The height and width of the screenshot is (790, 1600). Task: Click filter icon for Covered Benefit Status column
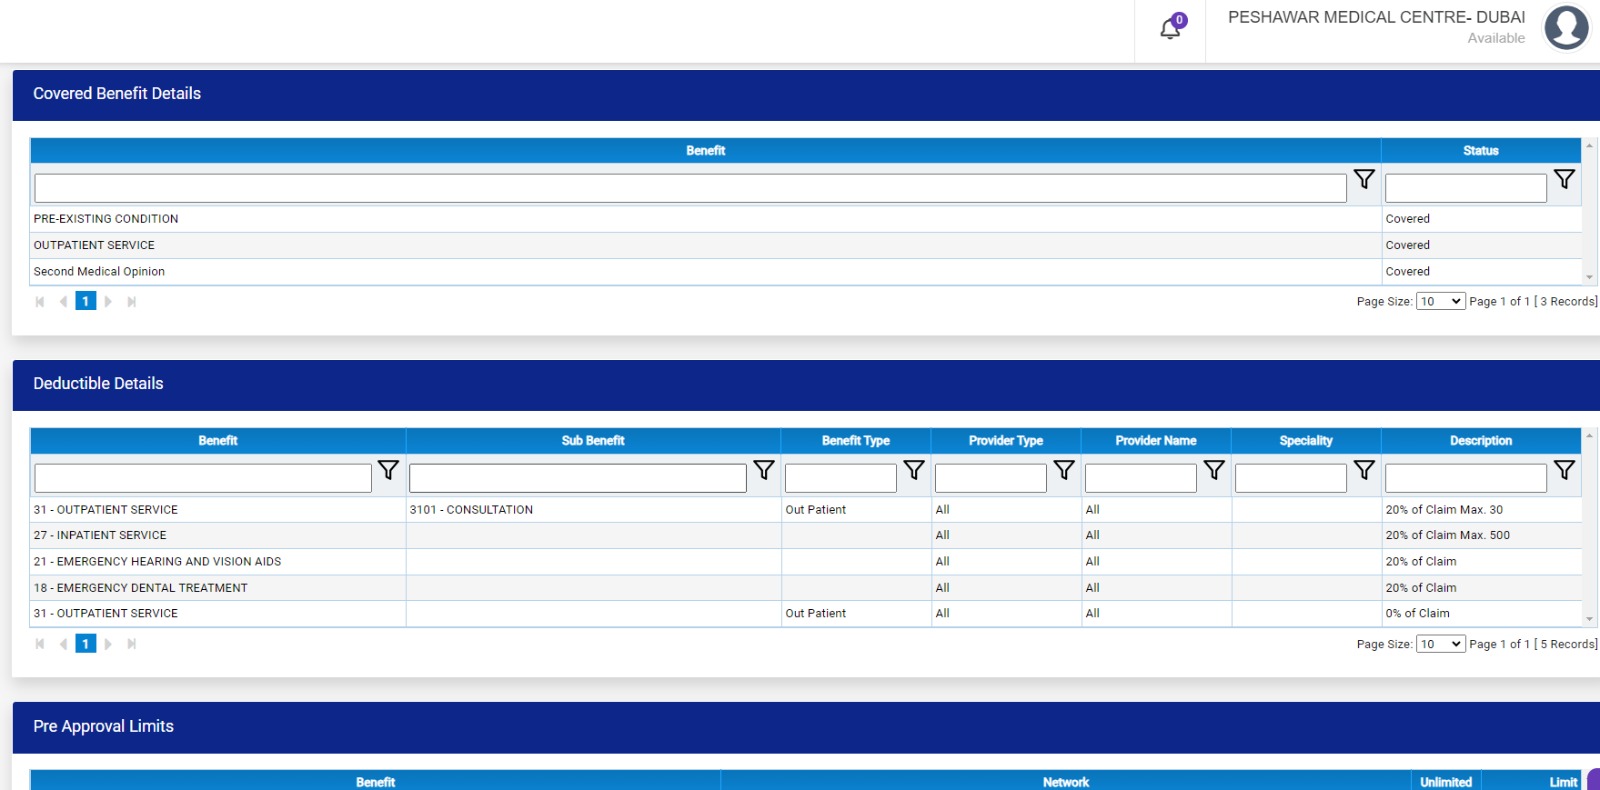point(1564,180)
